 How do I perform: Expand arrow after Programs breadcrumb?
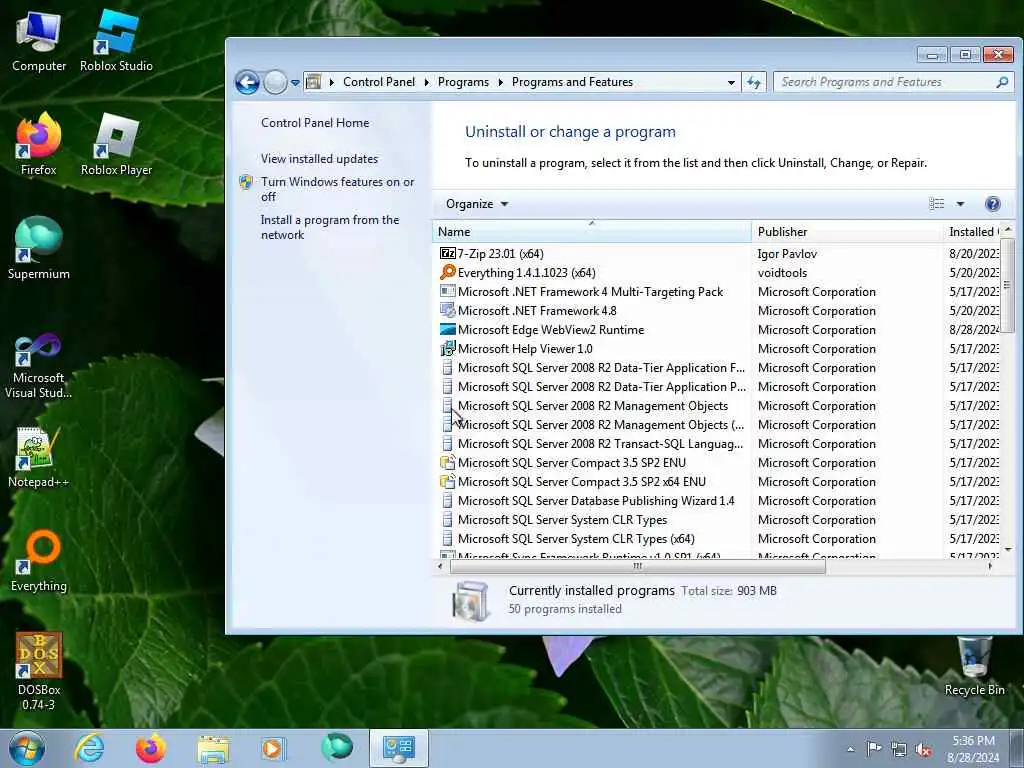click(501, 82)
